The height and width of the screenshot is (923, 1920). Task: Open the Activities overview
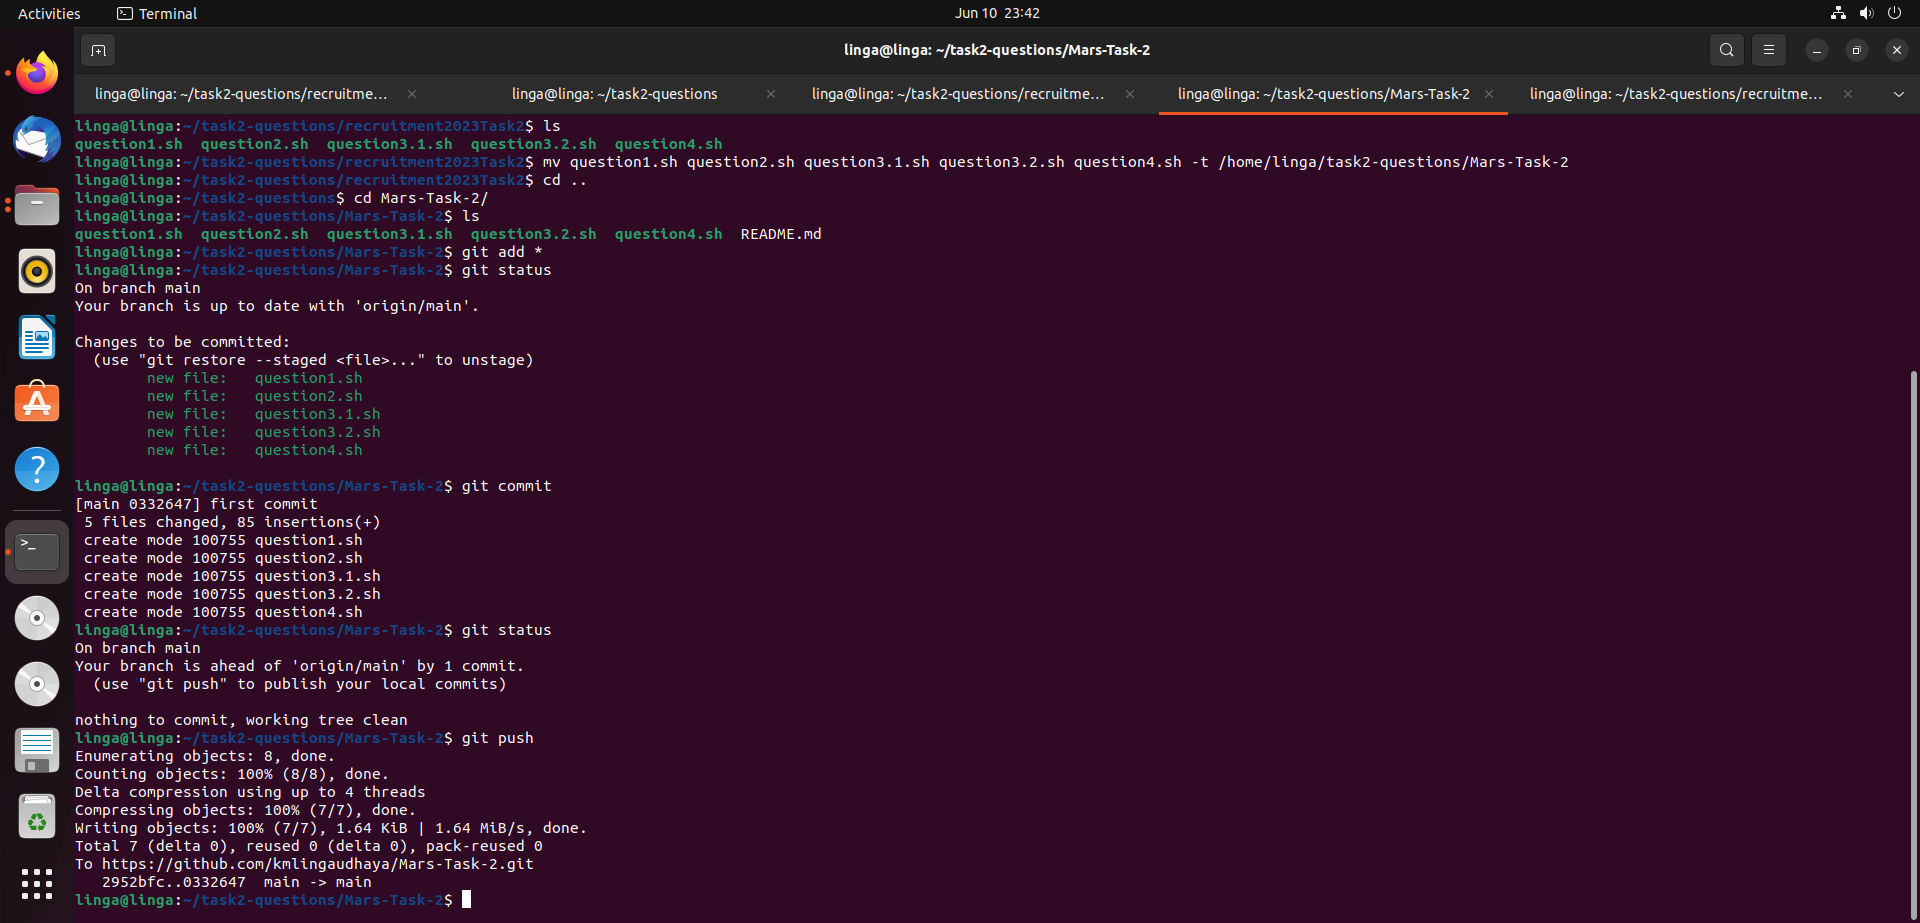point(49,13)
